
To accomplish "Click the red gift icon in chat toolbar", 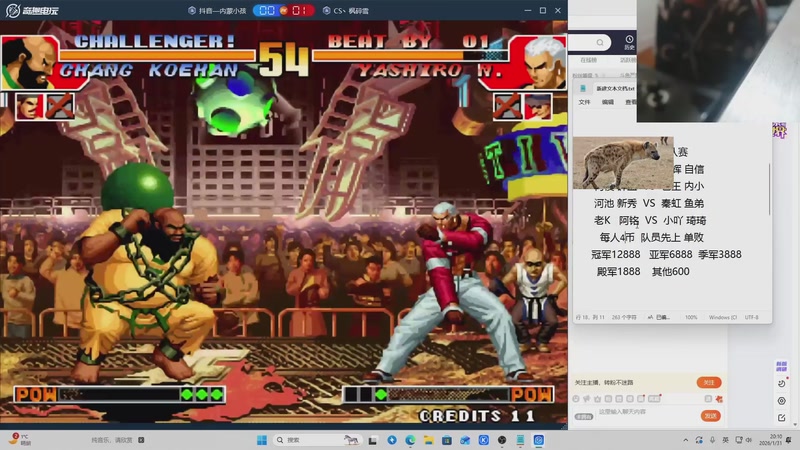I will (719, 399).
